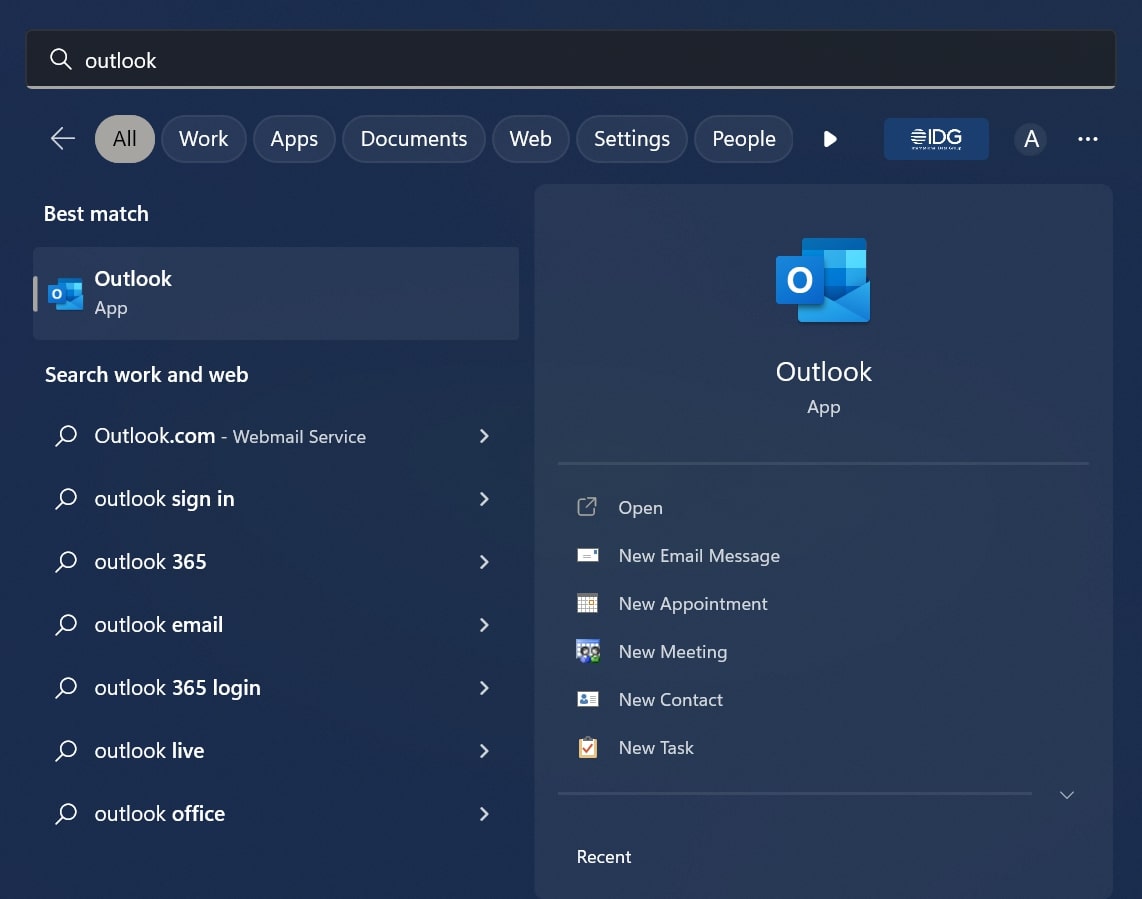Click the New Task clipboard icon
Image resolution: width=1142 pixels, height=899 pixels.
(x=588, y=747)
